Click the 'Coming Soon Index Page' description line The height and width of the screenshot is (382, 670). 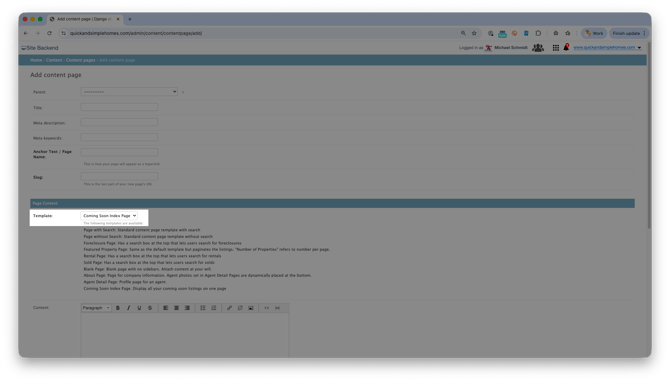click(155, 288)
